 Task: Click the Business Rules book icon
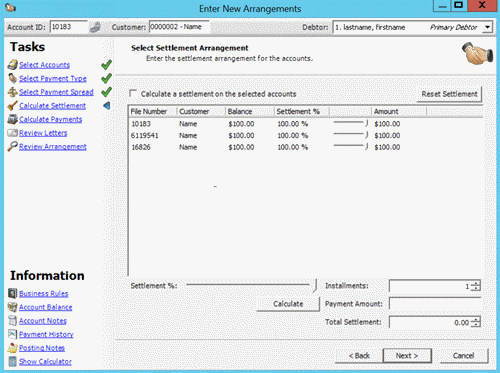pyautogui.click(x=13, y=293)
